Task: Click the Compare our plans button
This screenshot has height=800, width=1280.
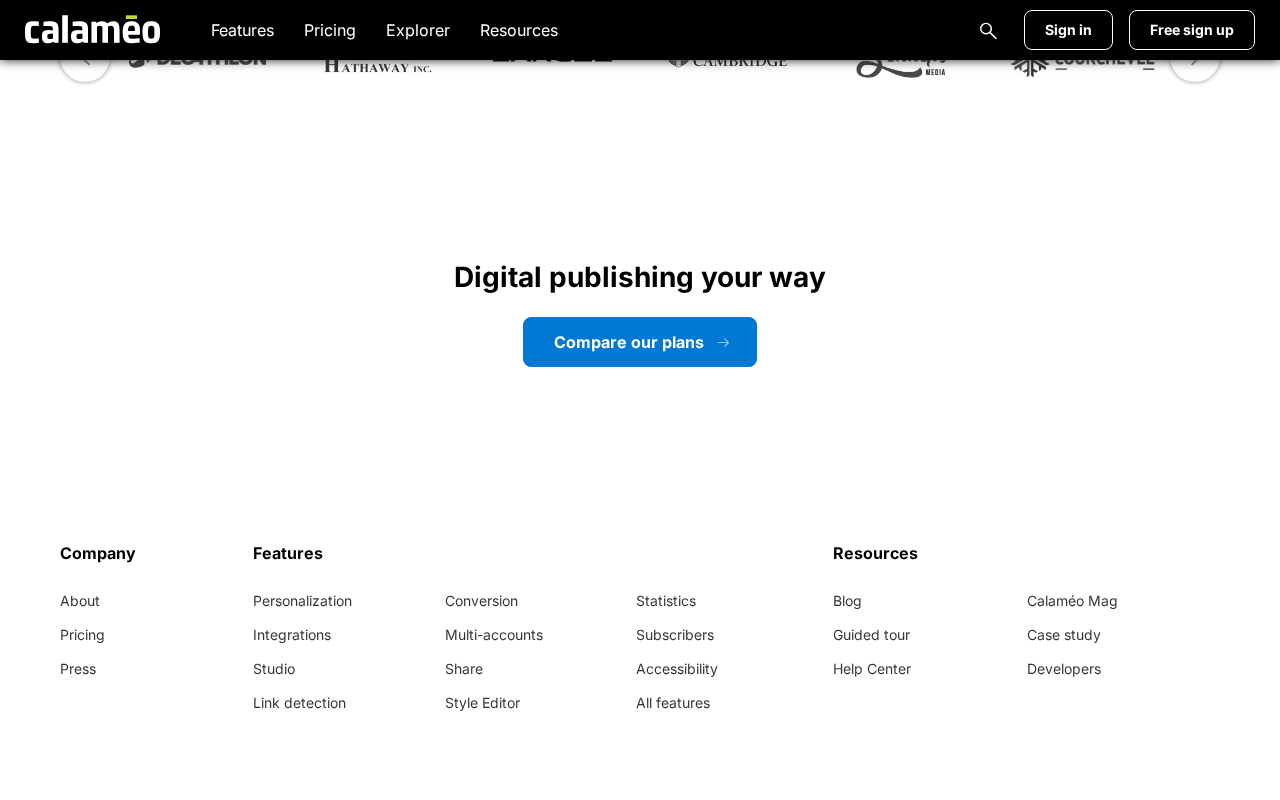Action: 640,342
